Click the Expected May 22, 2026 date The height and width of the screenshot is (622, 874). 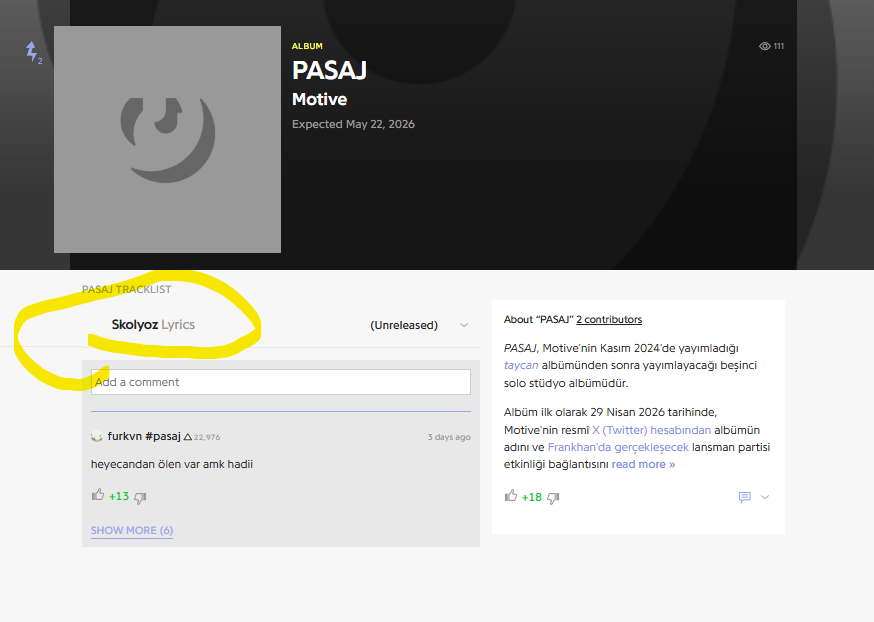[x=353, y=124]
